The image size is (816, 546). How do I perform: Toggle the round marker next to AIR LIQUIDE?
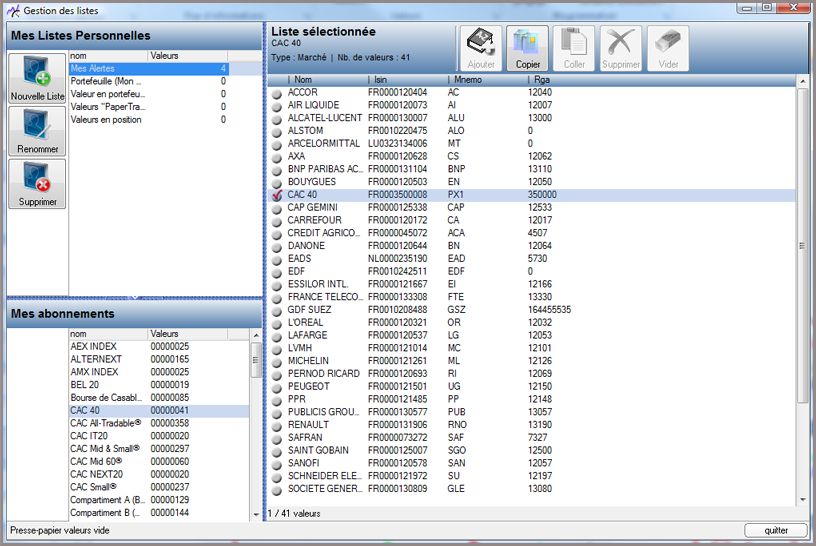[277, 106]
